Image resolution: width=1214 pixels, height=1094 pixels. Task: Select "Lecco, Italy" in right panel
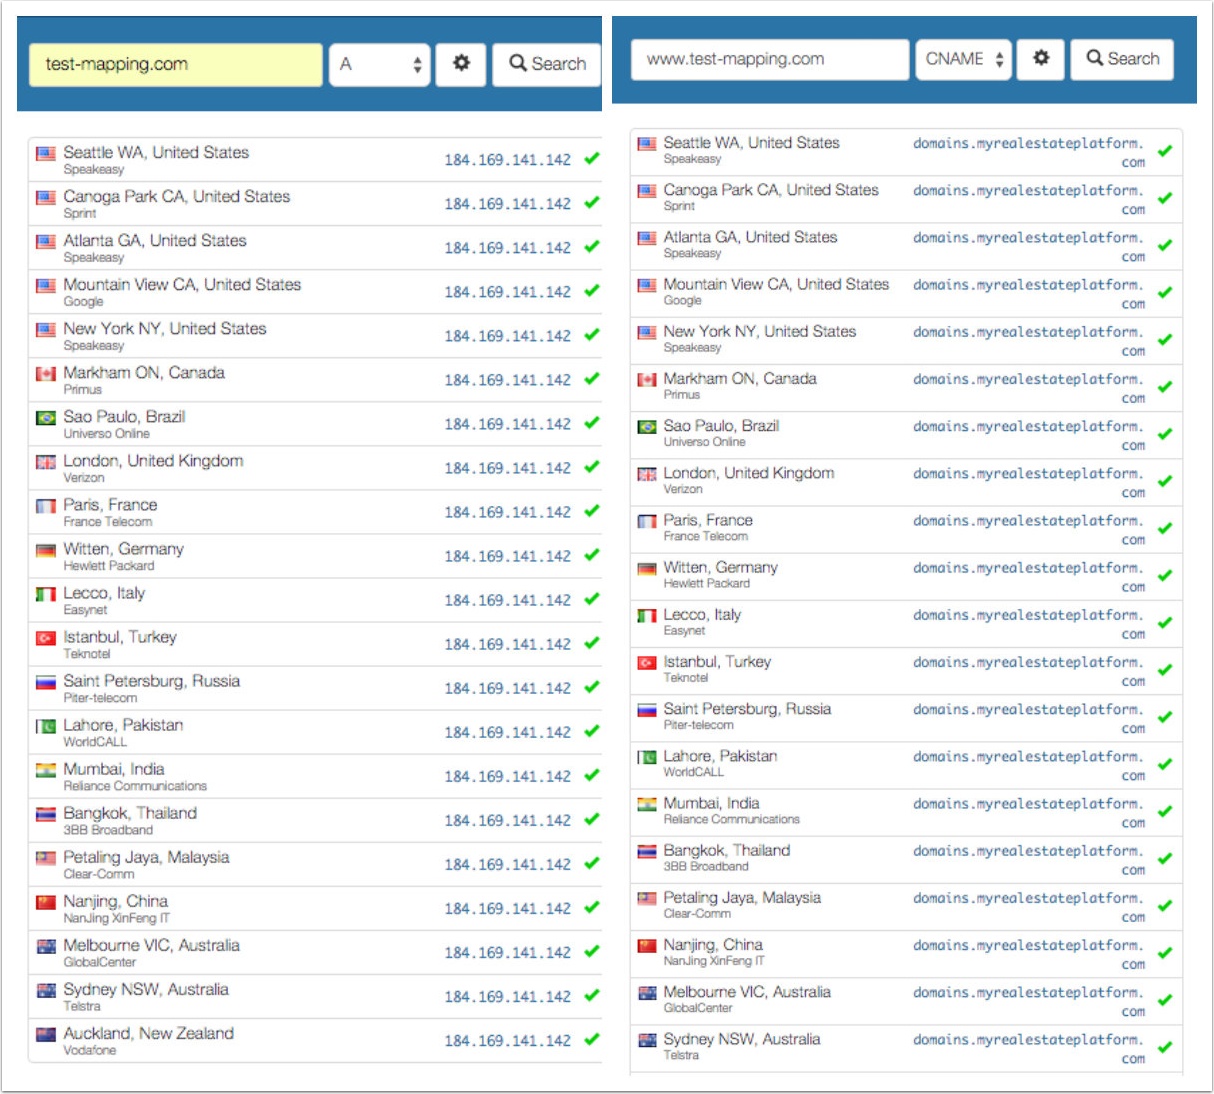[x=702, y=615]
